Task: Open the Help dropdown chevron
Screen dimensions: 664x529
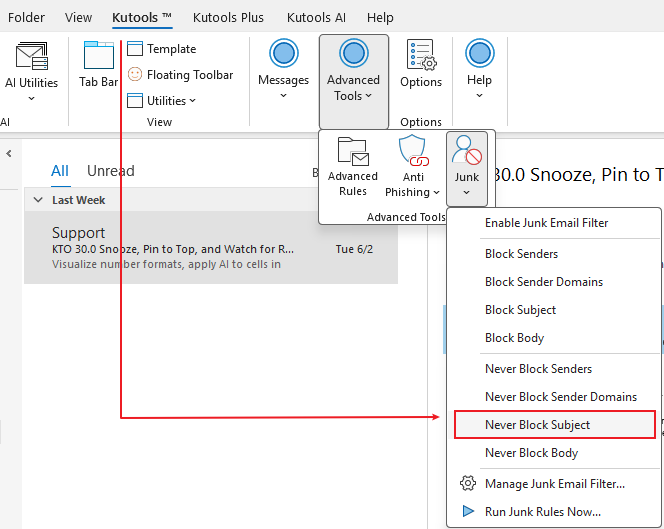Action: pos(479,96)
